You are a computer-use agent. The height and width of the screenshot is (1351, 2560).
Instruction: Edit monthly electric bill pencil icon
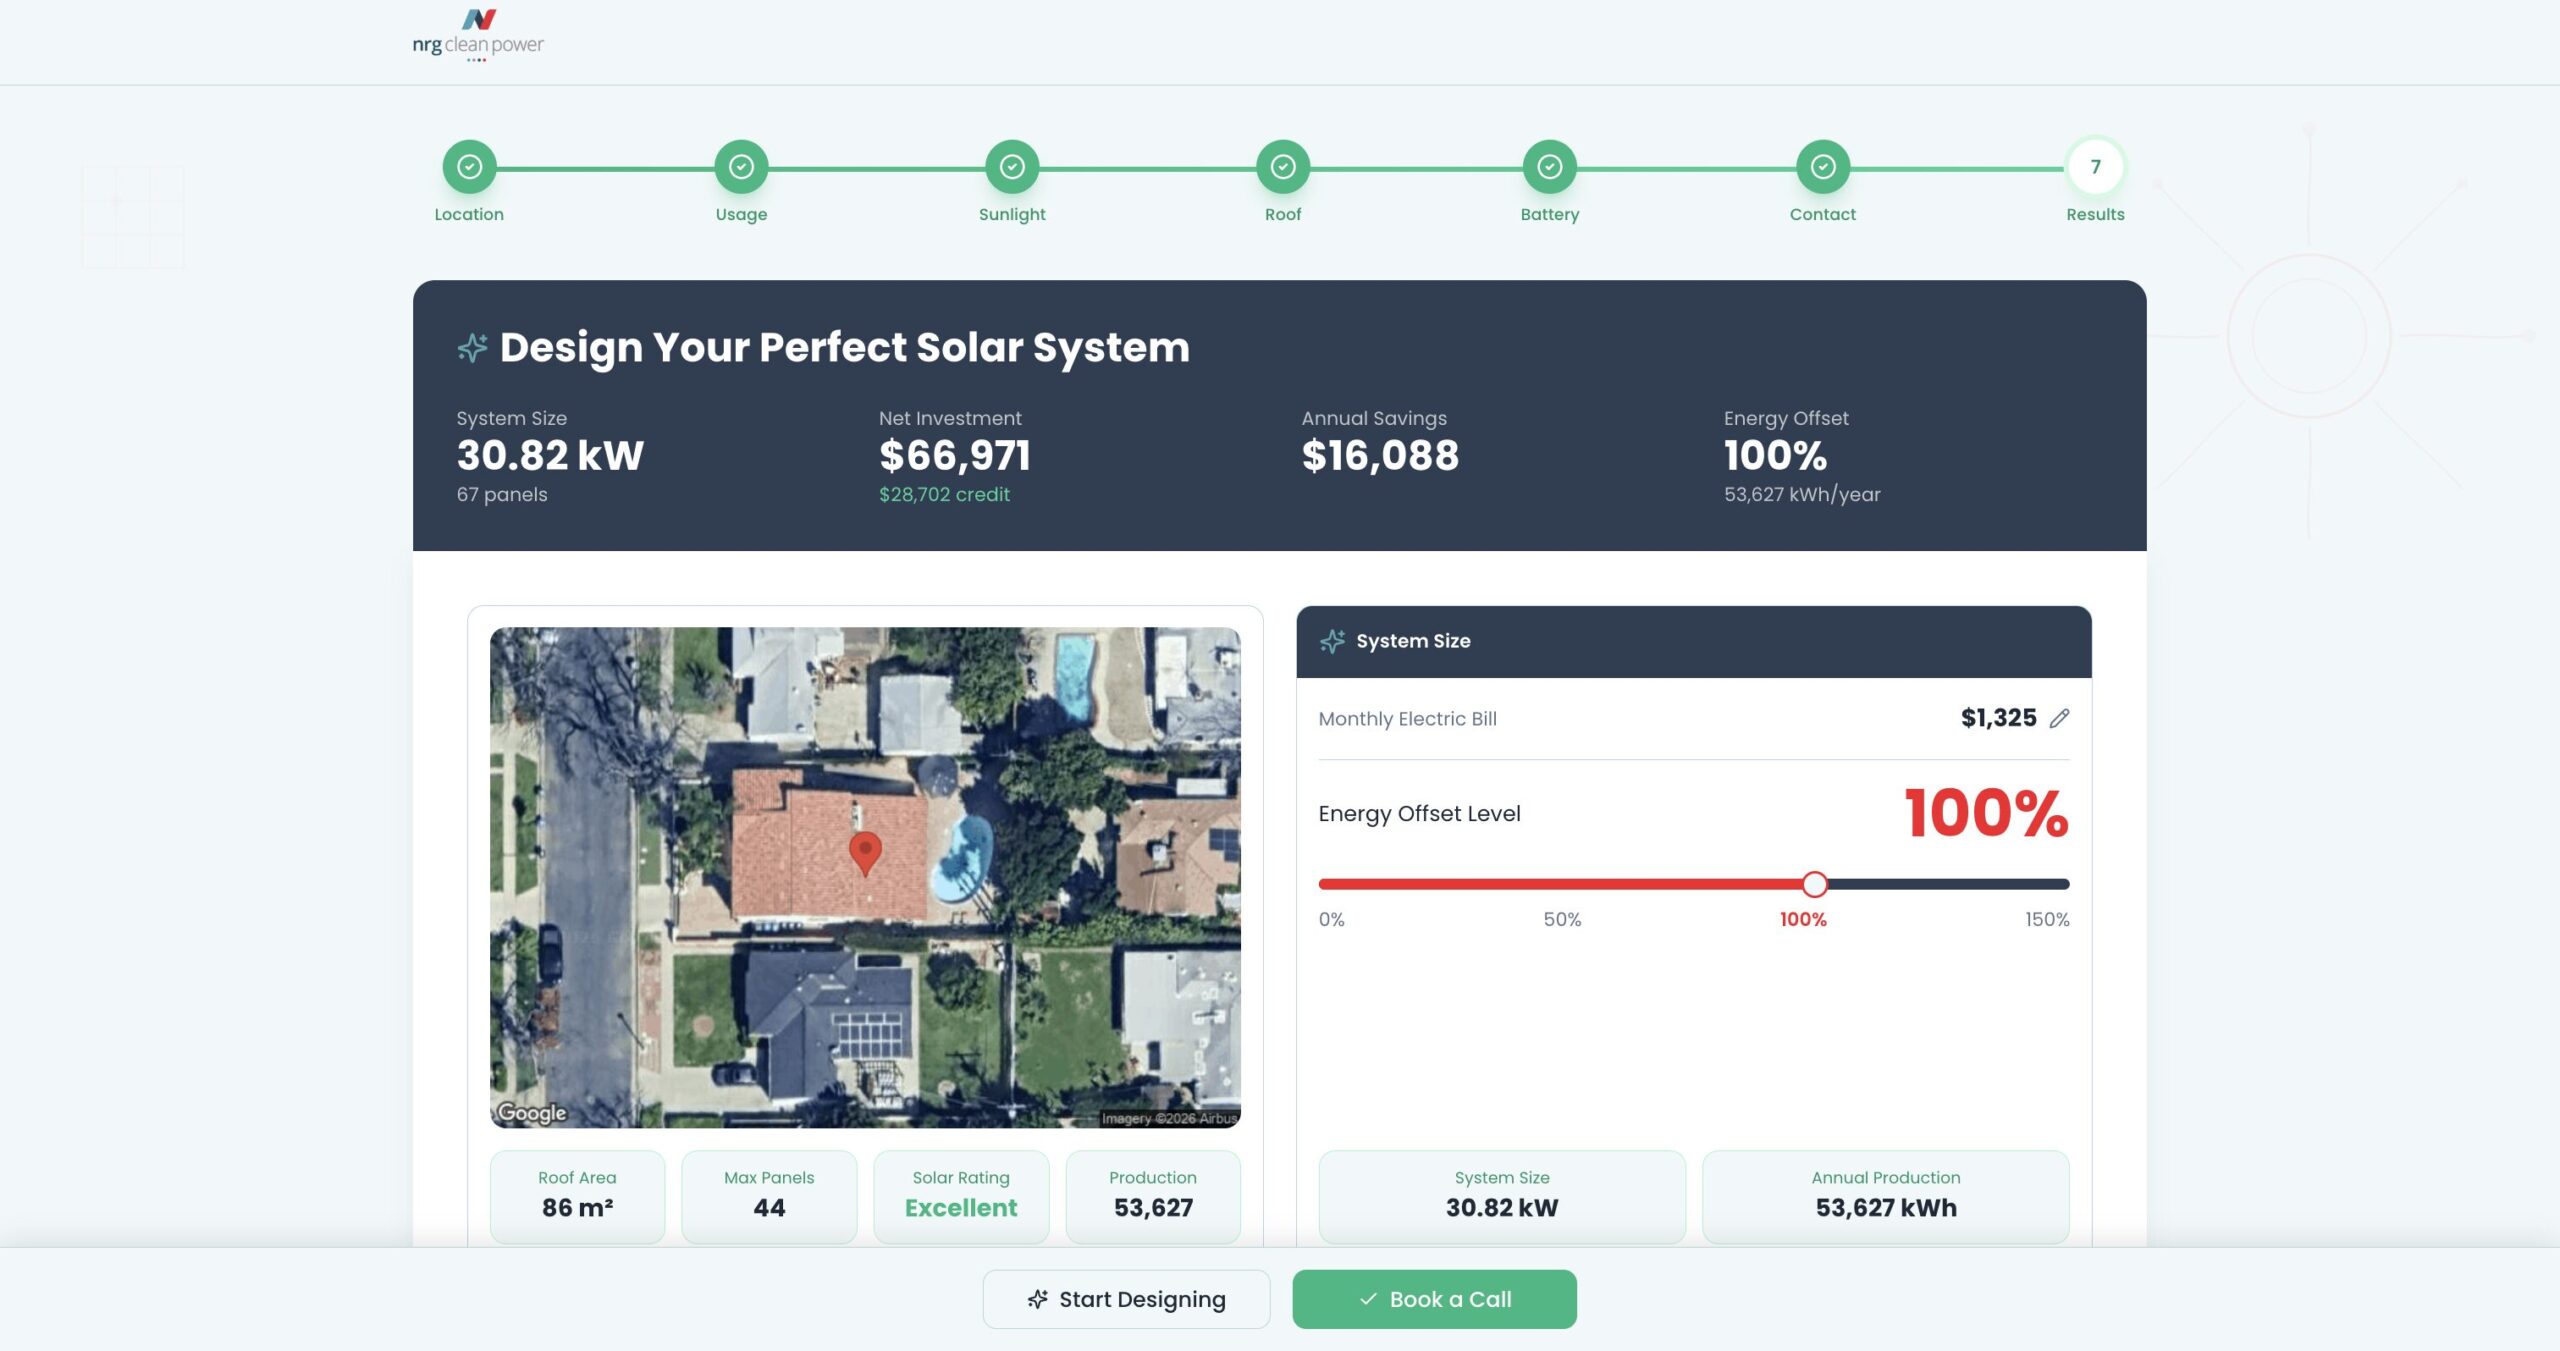click(x=2059, y=718)
